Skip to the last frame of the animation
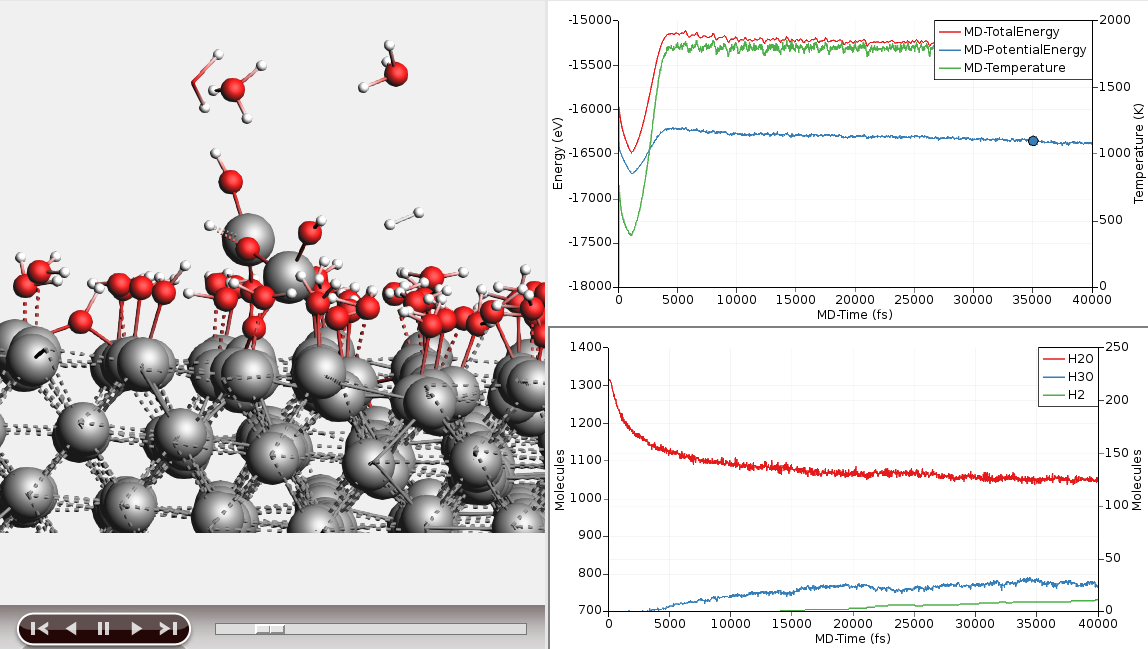1148x649 pixels. 168,628
